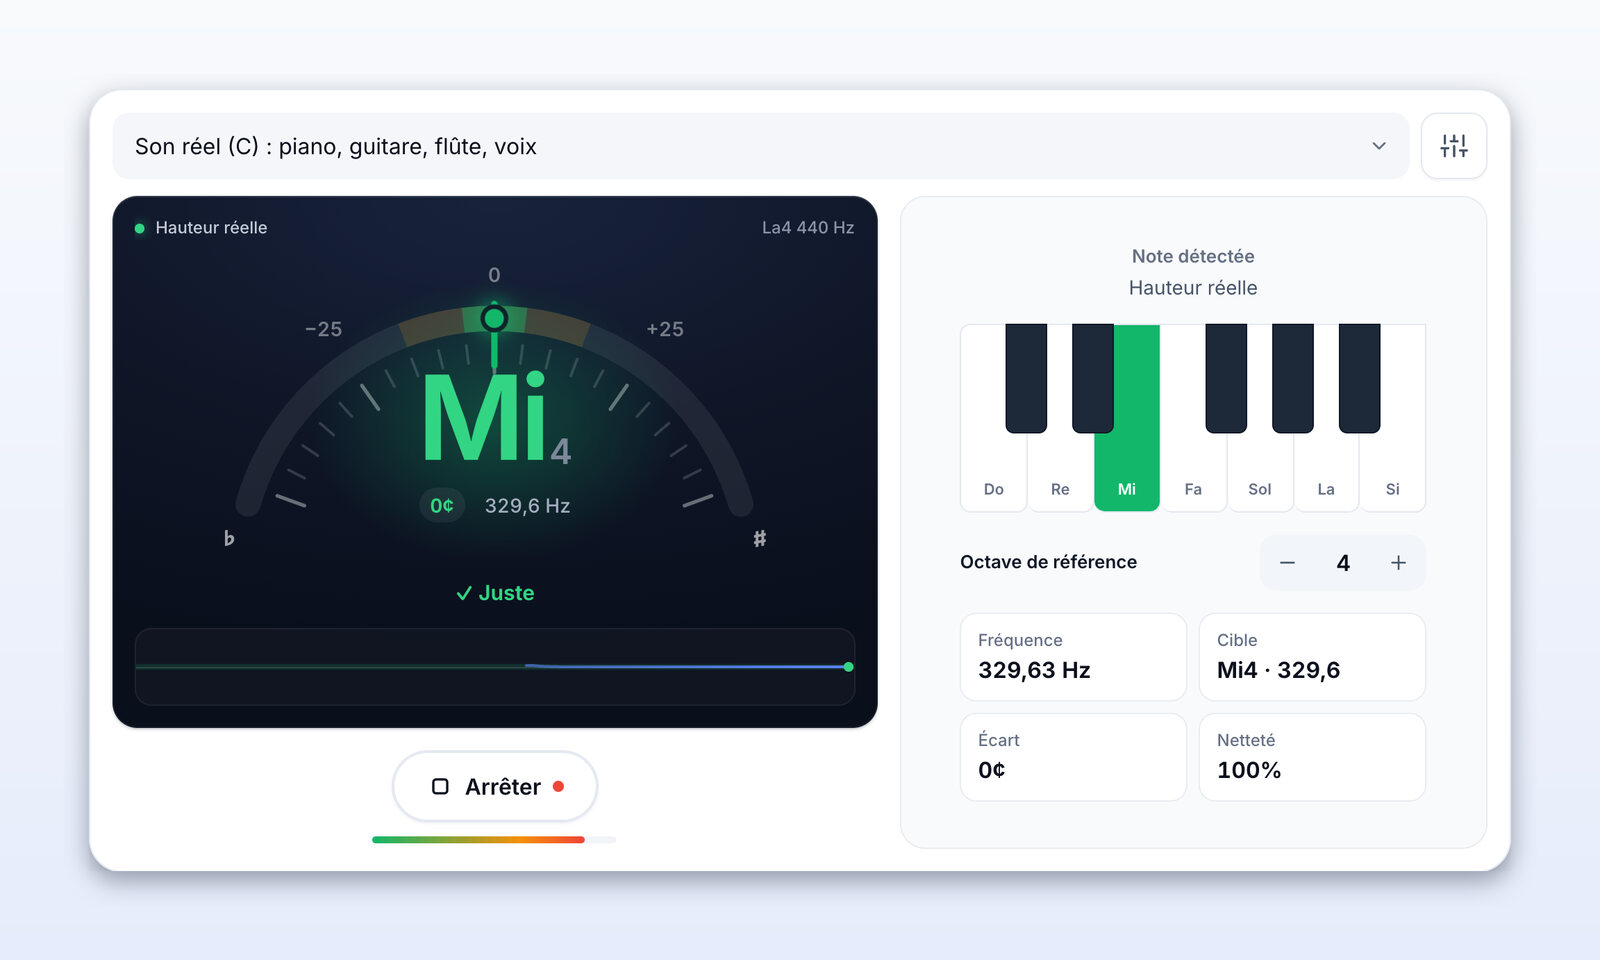Click the black key between La and Si
The image size is (1600, 960).
1359,378
